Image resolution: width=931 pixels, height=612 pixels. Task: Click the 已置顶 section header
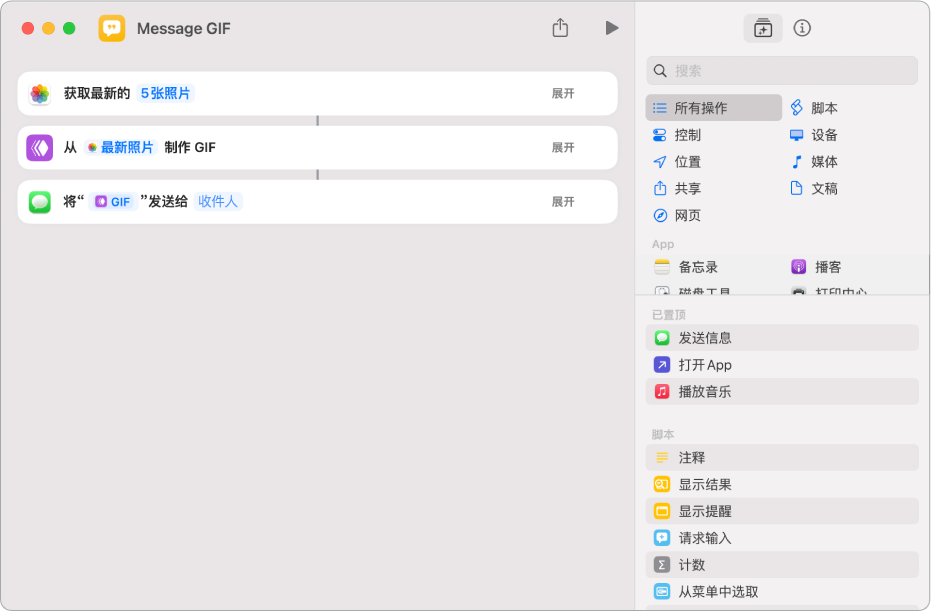click(669, 315)
